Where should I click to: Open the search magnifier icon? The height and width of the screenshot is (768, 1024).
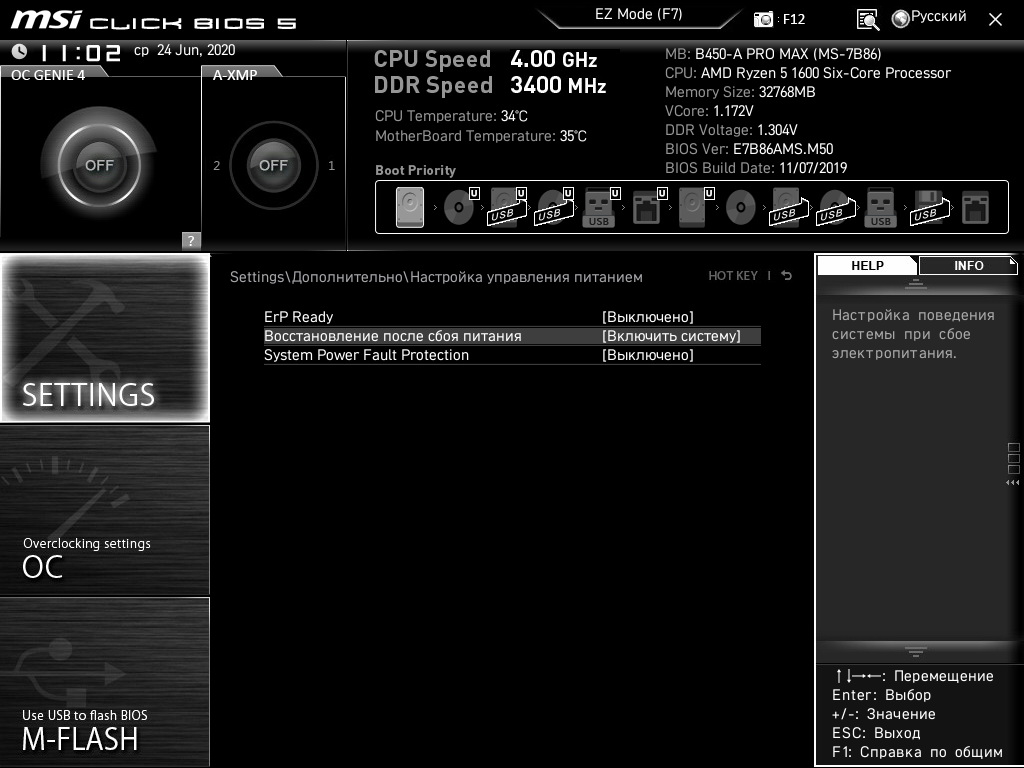coord(868,20)
